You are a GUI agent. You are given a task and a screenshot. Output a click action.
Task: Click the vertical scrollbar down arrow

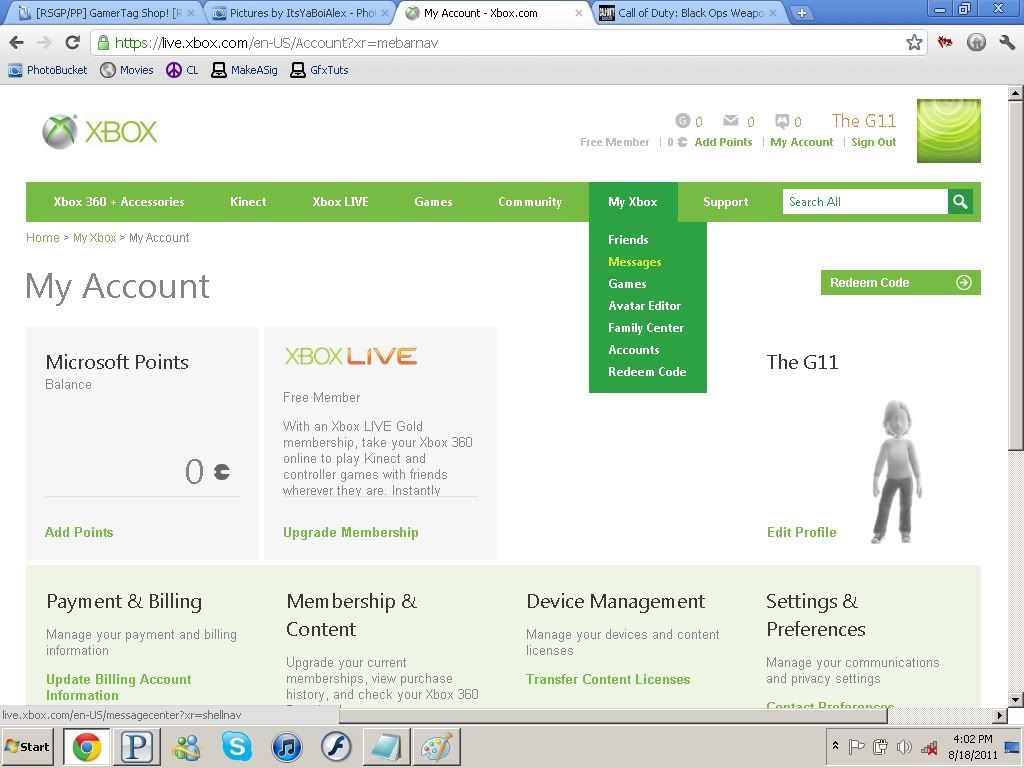point(1015,699)
